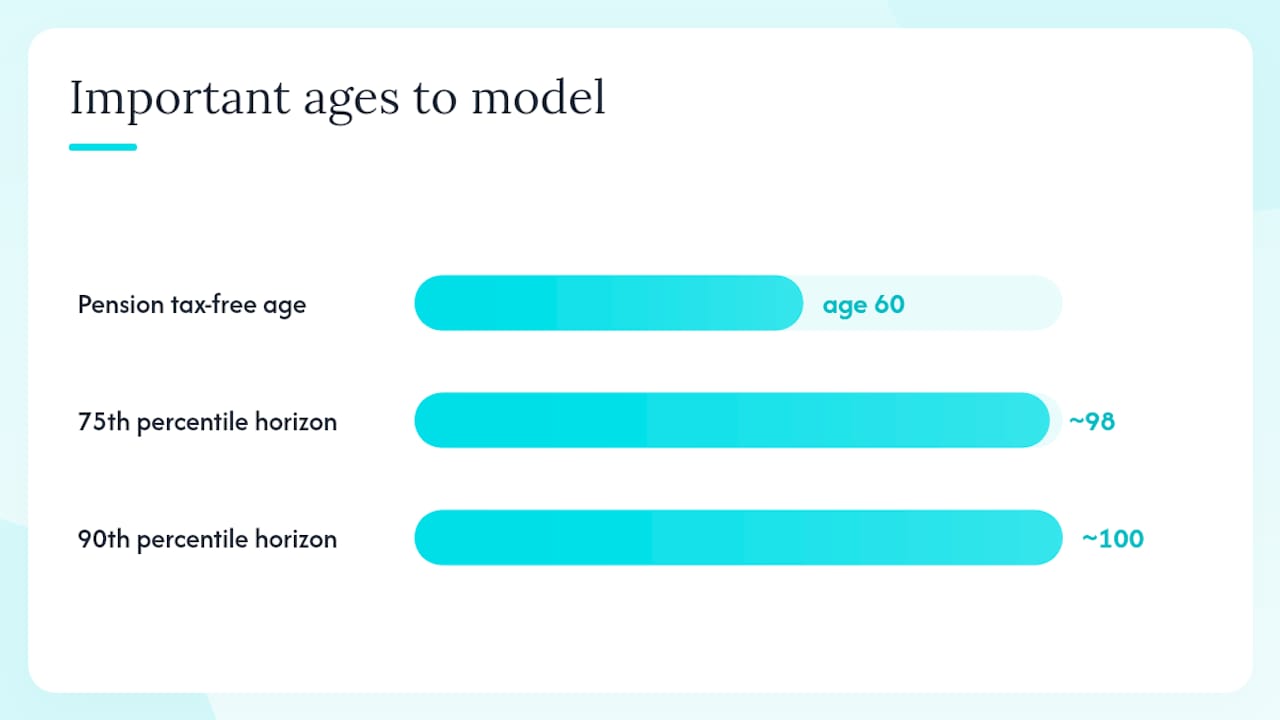Click "75th" in the second row label
The image size is (1280, 720).
point(104,421)
